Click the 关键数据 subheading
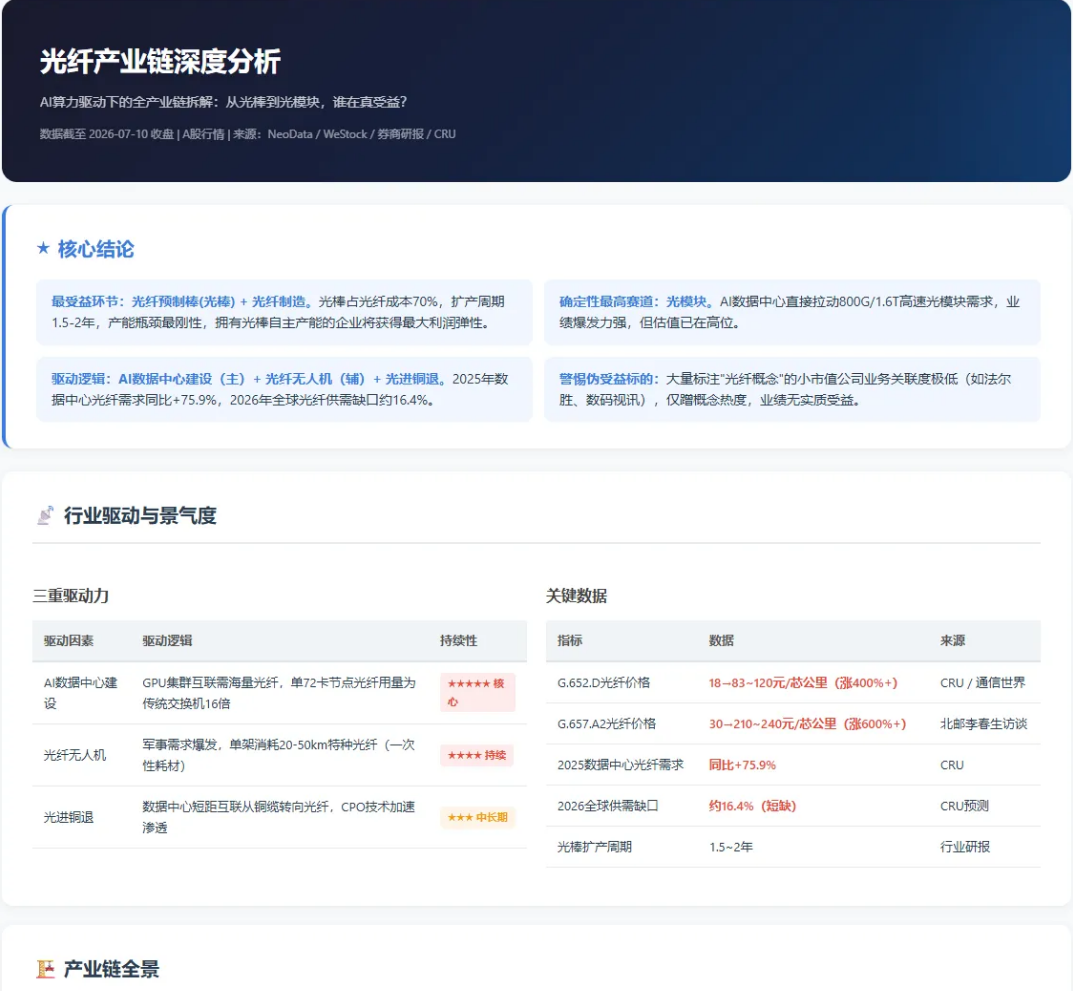This screenshot has width=1073, height=991. point(576,595)
